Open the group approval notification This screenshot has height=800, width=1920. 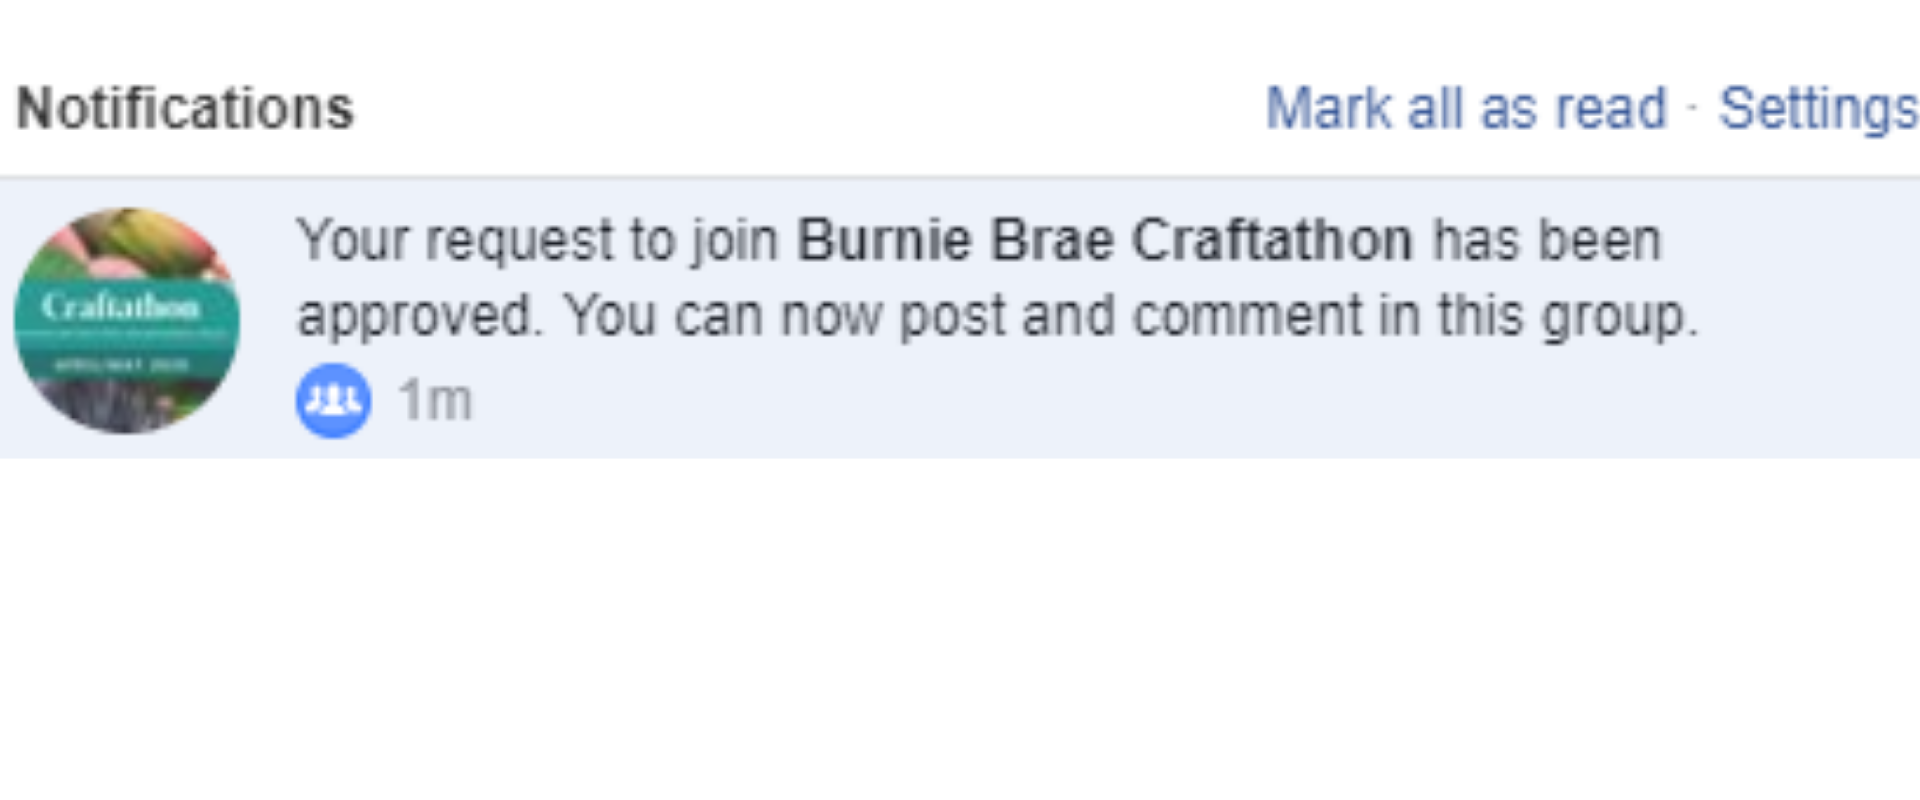click(960, 318)
